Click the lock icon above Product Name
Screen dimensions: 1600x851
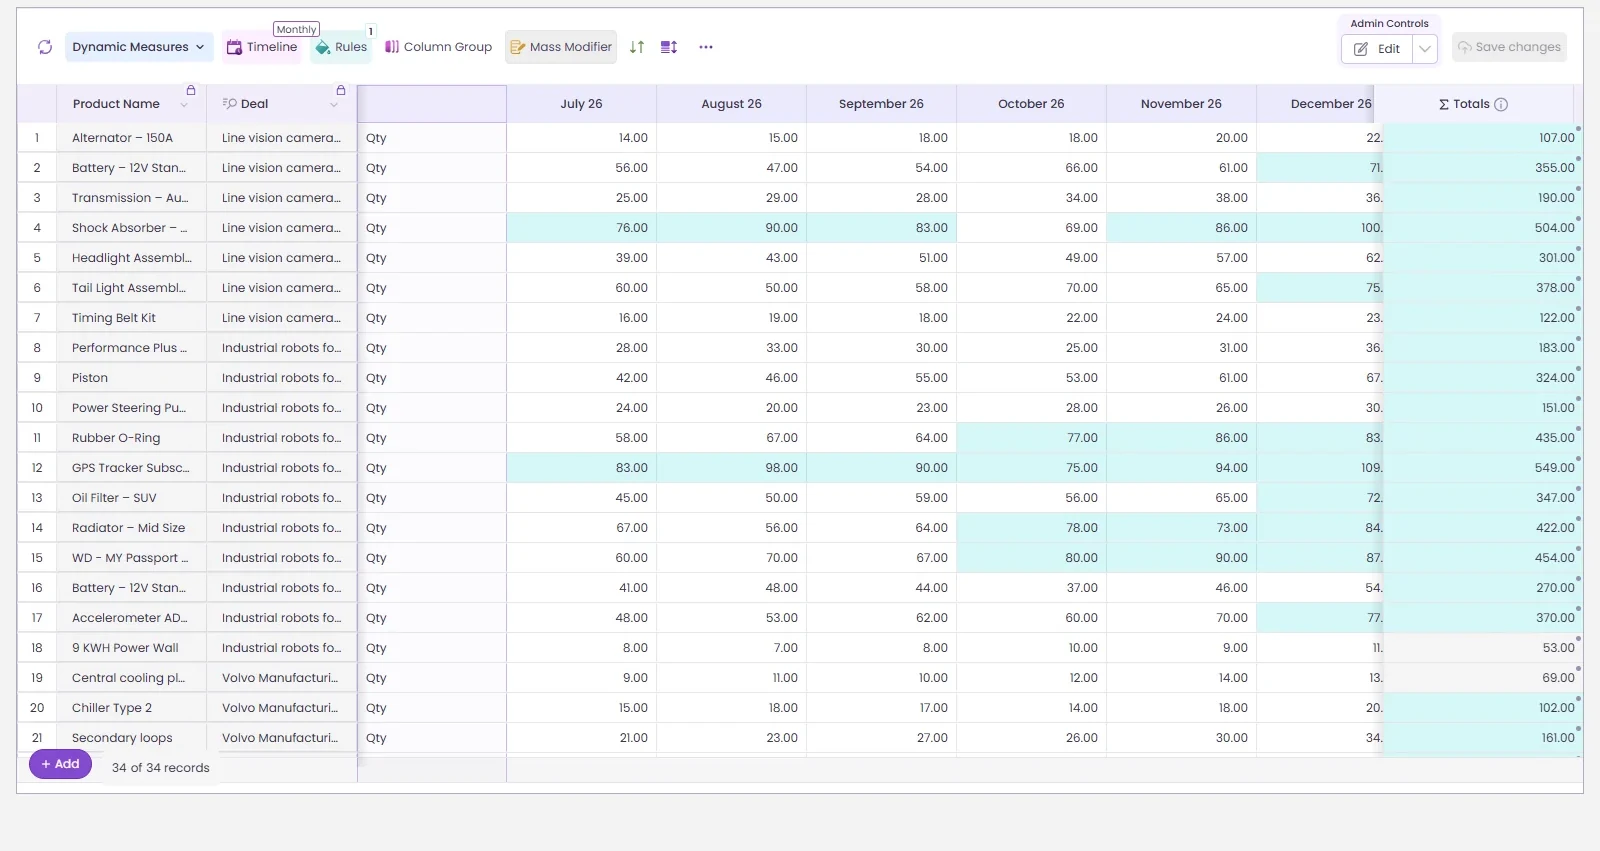pyautogui.click(x=191, y=90)
